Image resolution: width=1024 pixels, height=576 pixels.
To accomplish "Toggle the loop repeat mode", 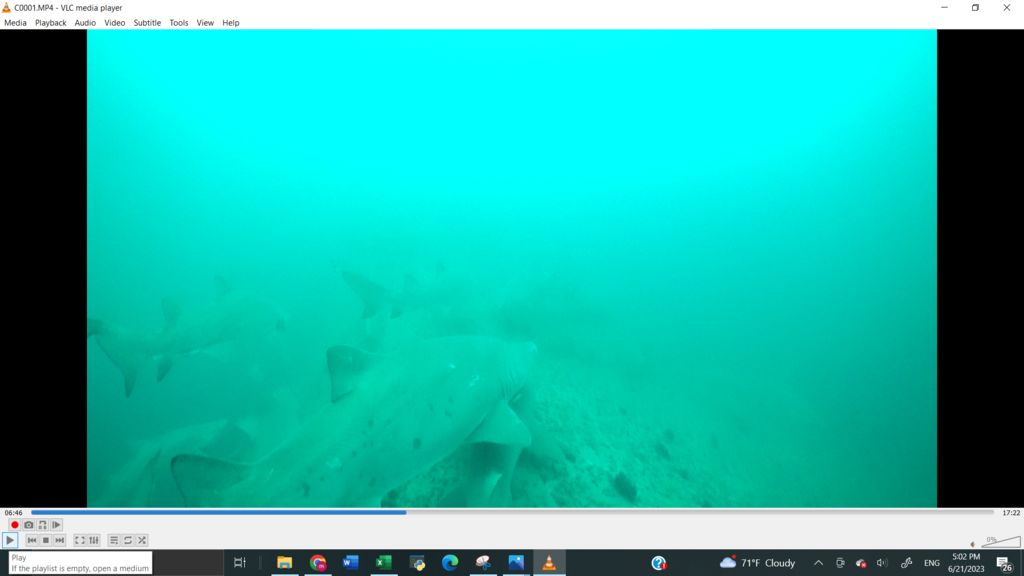I will pyautogui.click(x=128, y=540).
